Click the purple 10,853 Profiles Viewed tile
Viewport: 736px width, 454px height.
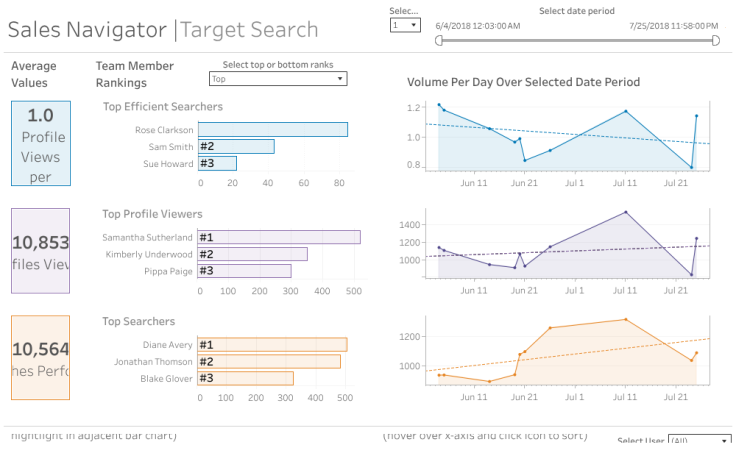(41, 251)
